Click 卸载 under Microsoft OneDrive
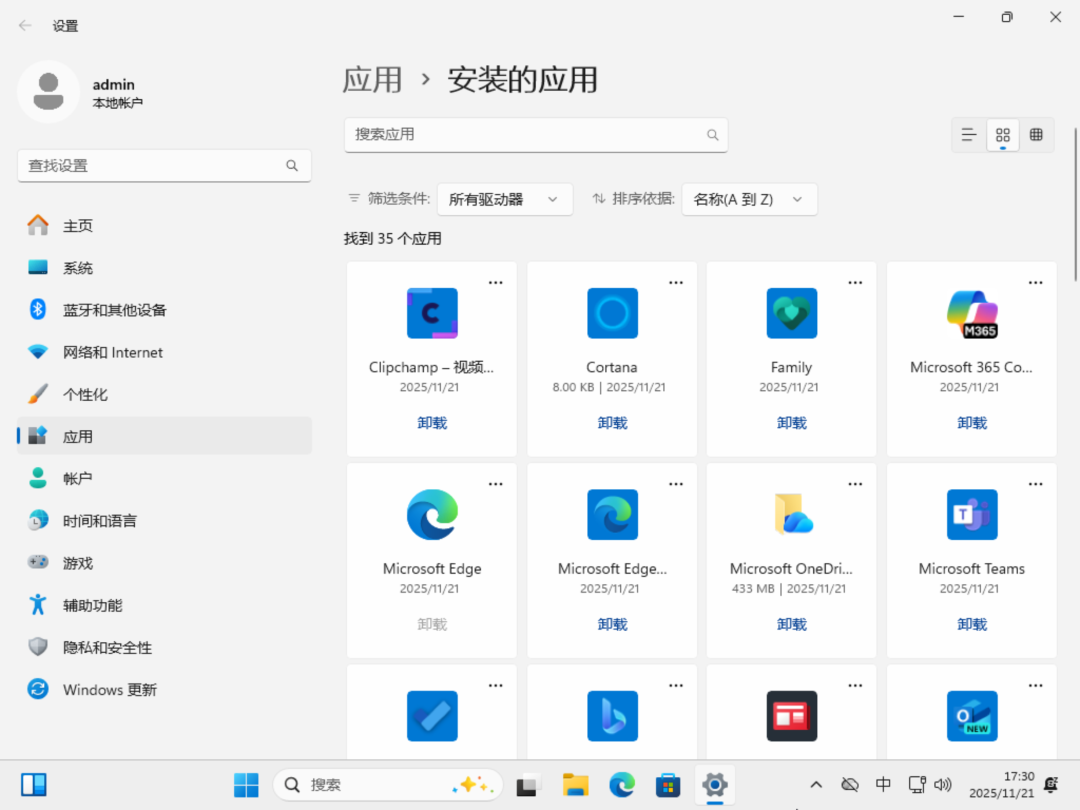1080x810 pixels. pyautogui.click(x=791, y=624)
